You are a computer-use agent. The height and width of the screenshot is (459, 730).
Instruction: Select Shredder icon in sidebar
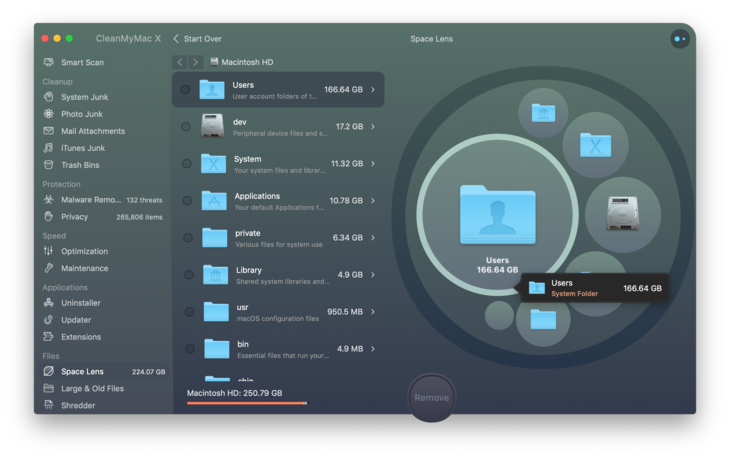point(48,405)
